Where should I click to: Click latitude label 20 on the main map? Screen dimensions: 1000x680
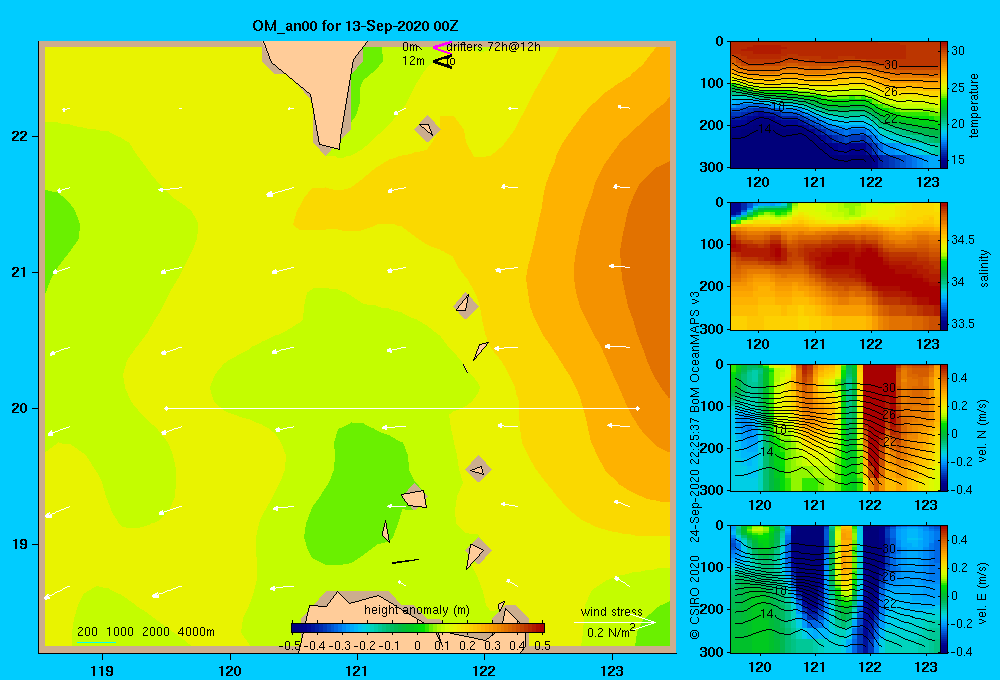[x=20, y=408]
